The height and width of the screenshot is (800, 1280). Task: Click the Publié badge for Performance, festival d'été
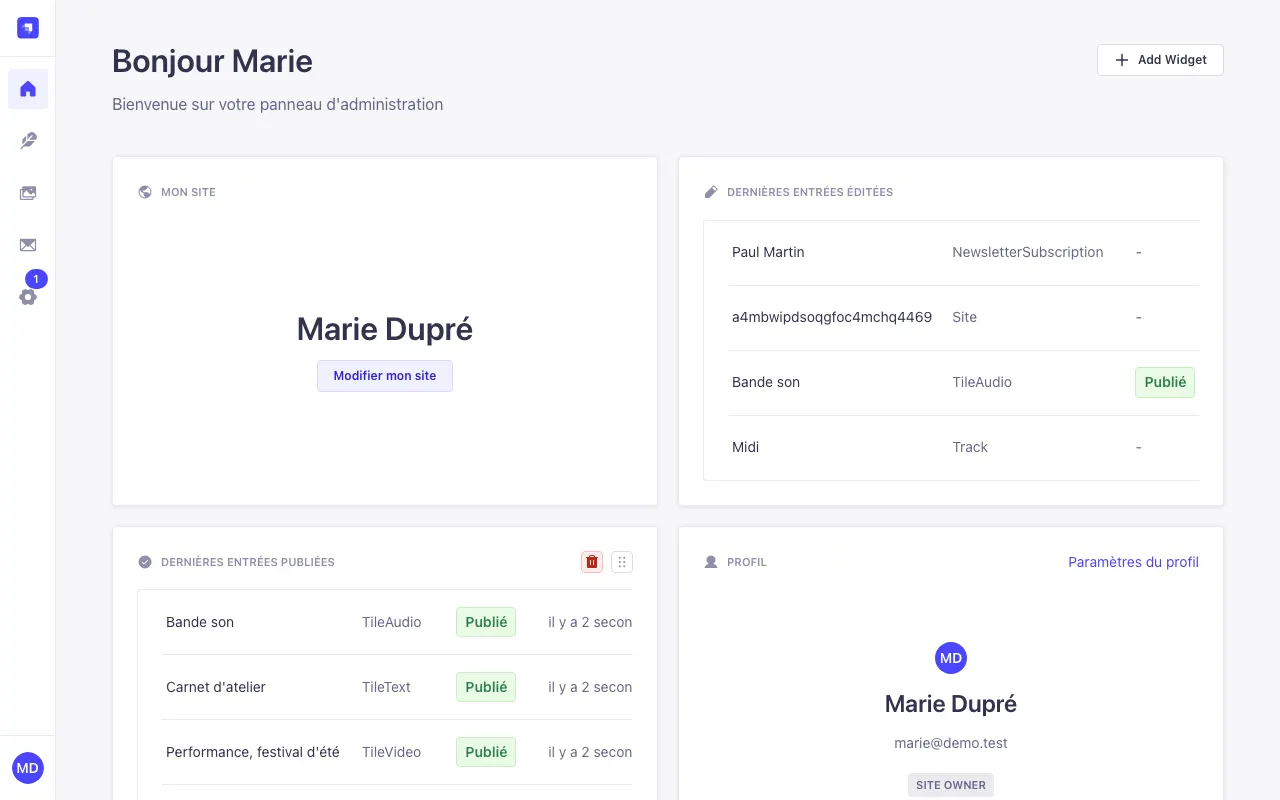486,752
